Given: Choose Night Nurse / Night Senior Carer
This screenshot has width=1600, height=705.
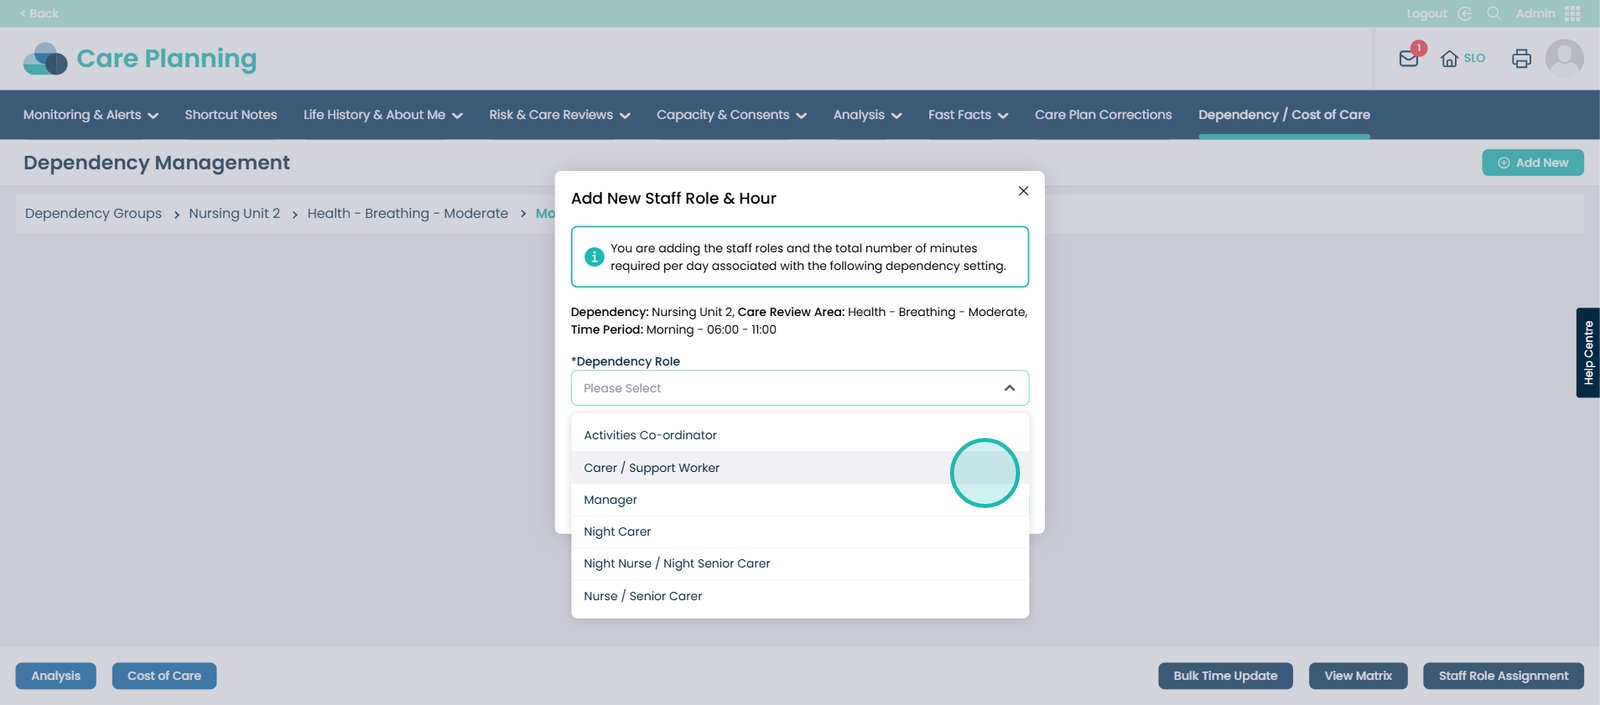Looking at the screenshot, I should (x=677, y=564).
